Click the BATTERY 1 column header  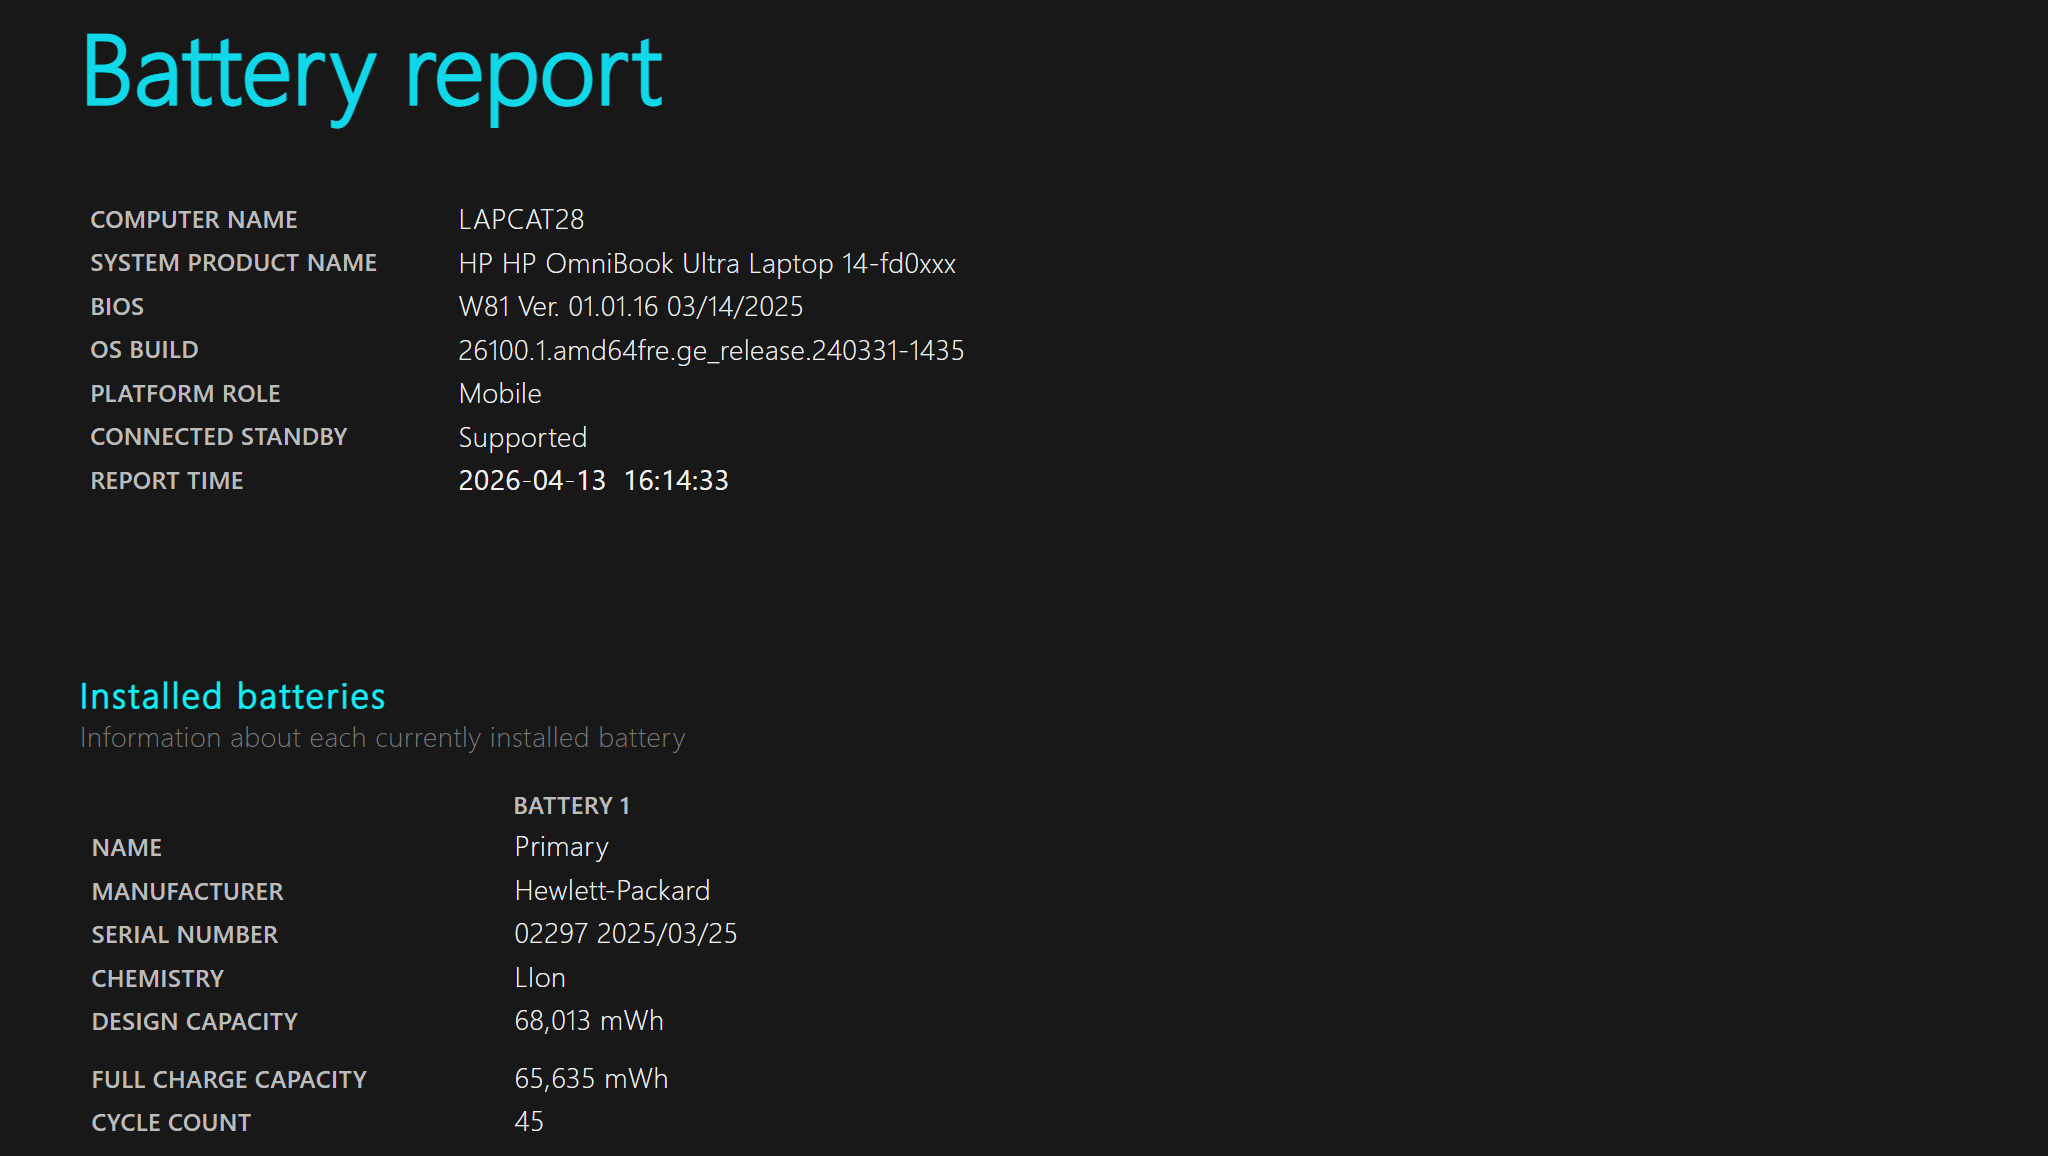tap(572, 806)
